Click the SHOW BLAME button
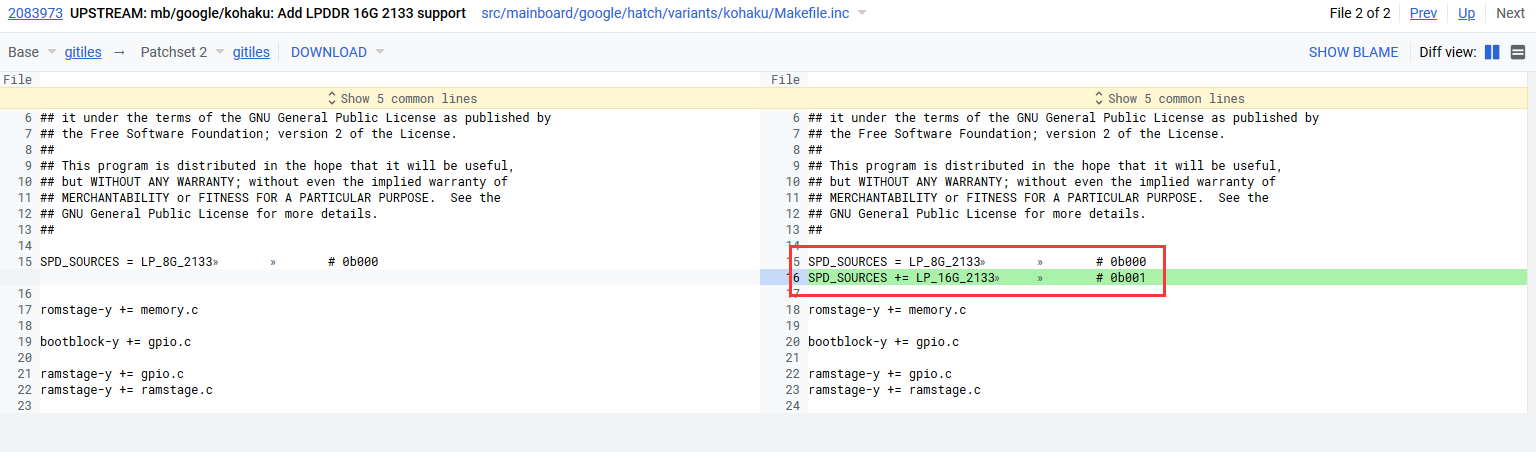Viewport: 1536px width, 452px height. (x=1353, y=52)
